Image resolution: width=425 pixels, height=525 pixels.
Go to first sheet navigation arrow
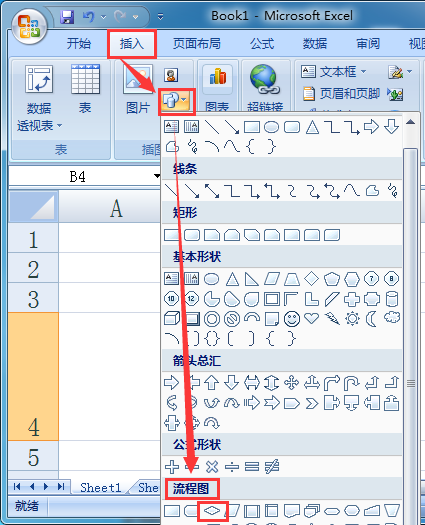click(x=17, y=486)
